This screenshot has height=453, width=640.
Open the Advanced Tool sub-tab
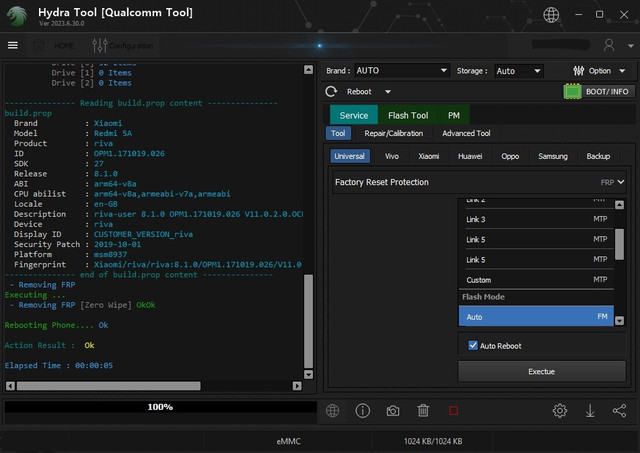466,133
